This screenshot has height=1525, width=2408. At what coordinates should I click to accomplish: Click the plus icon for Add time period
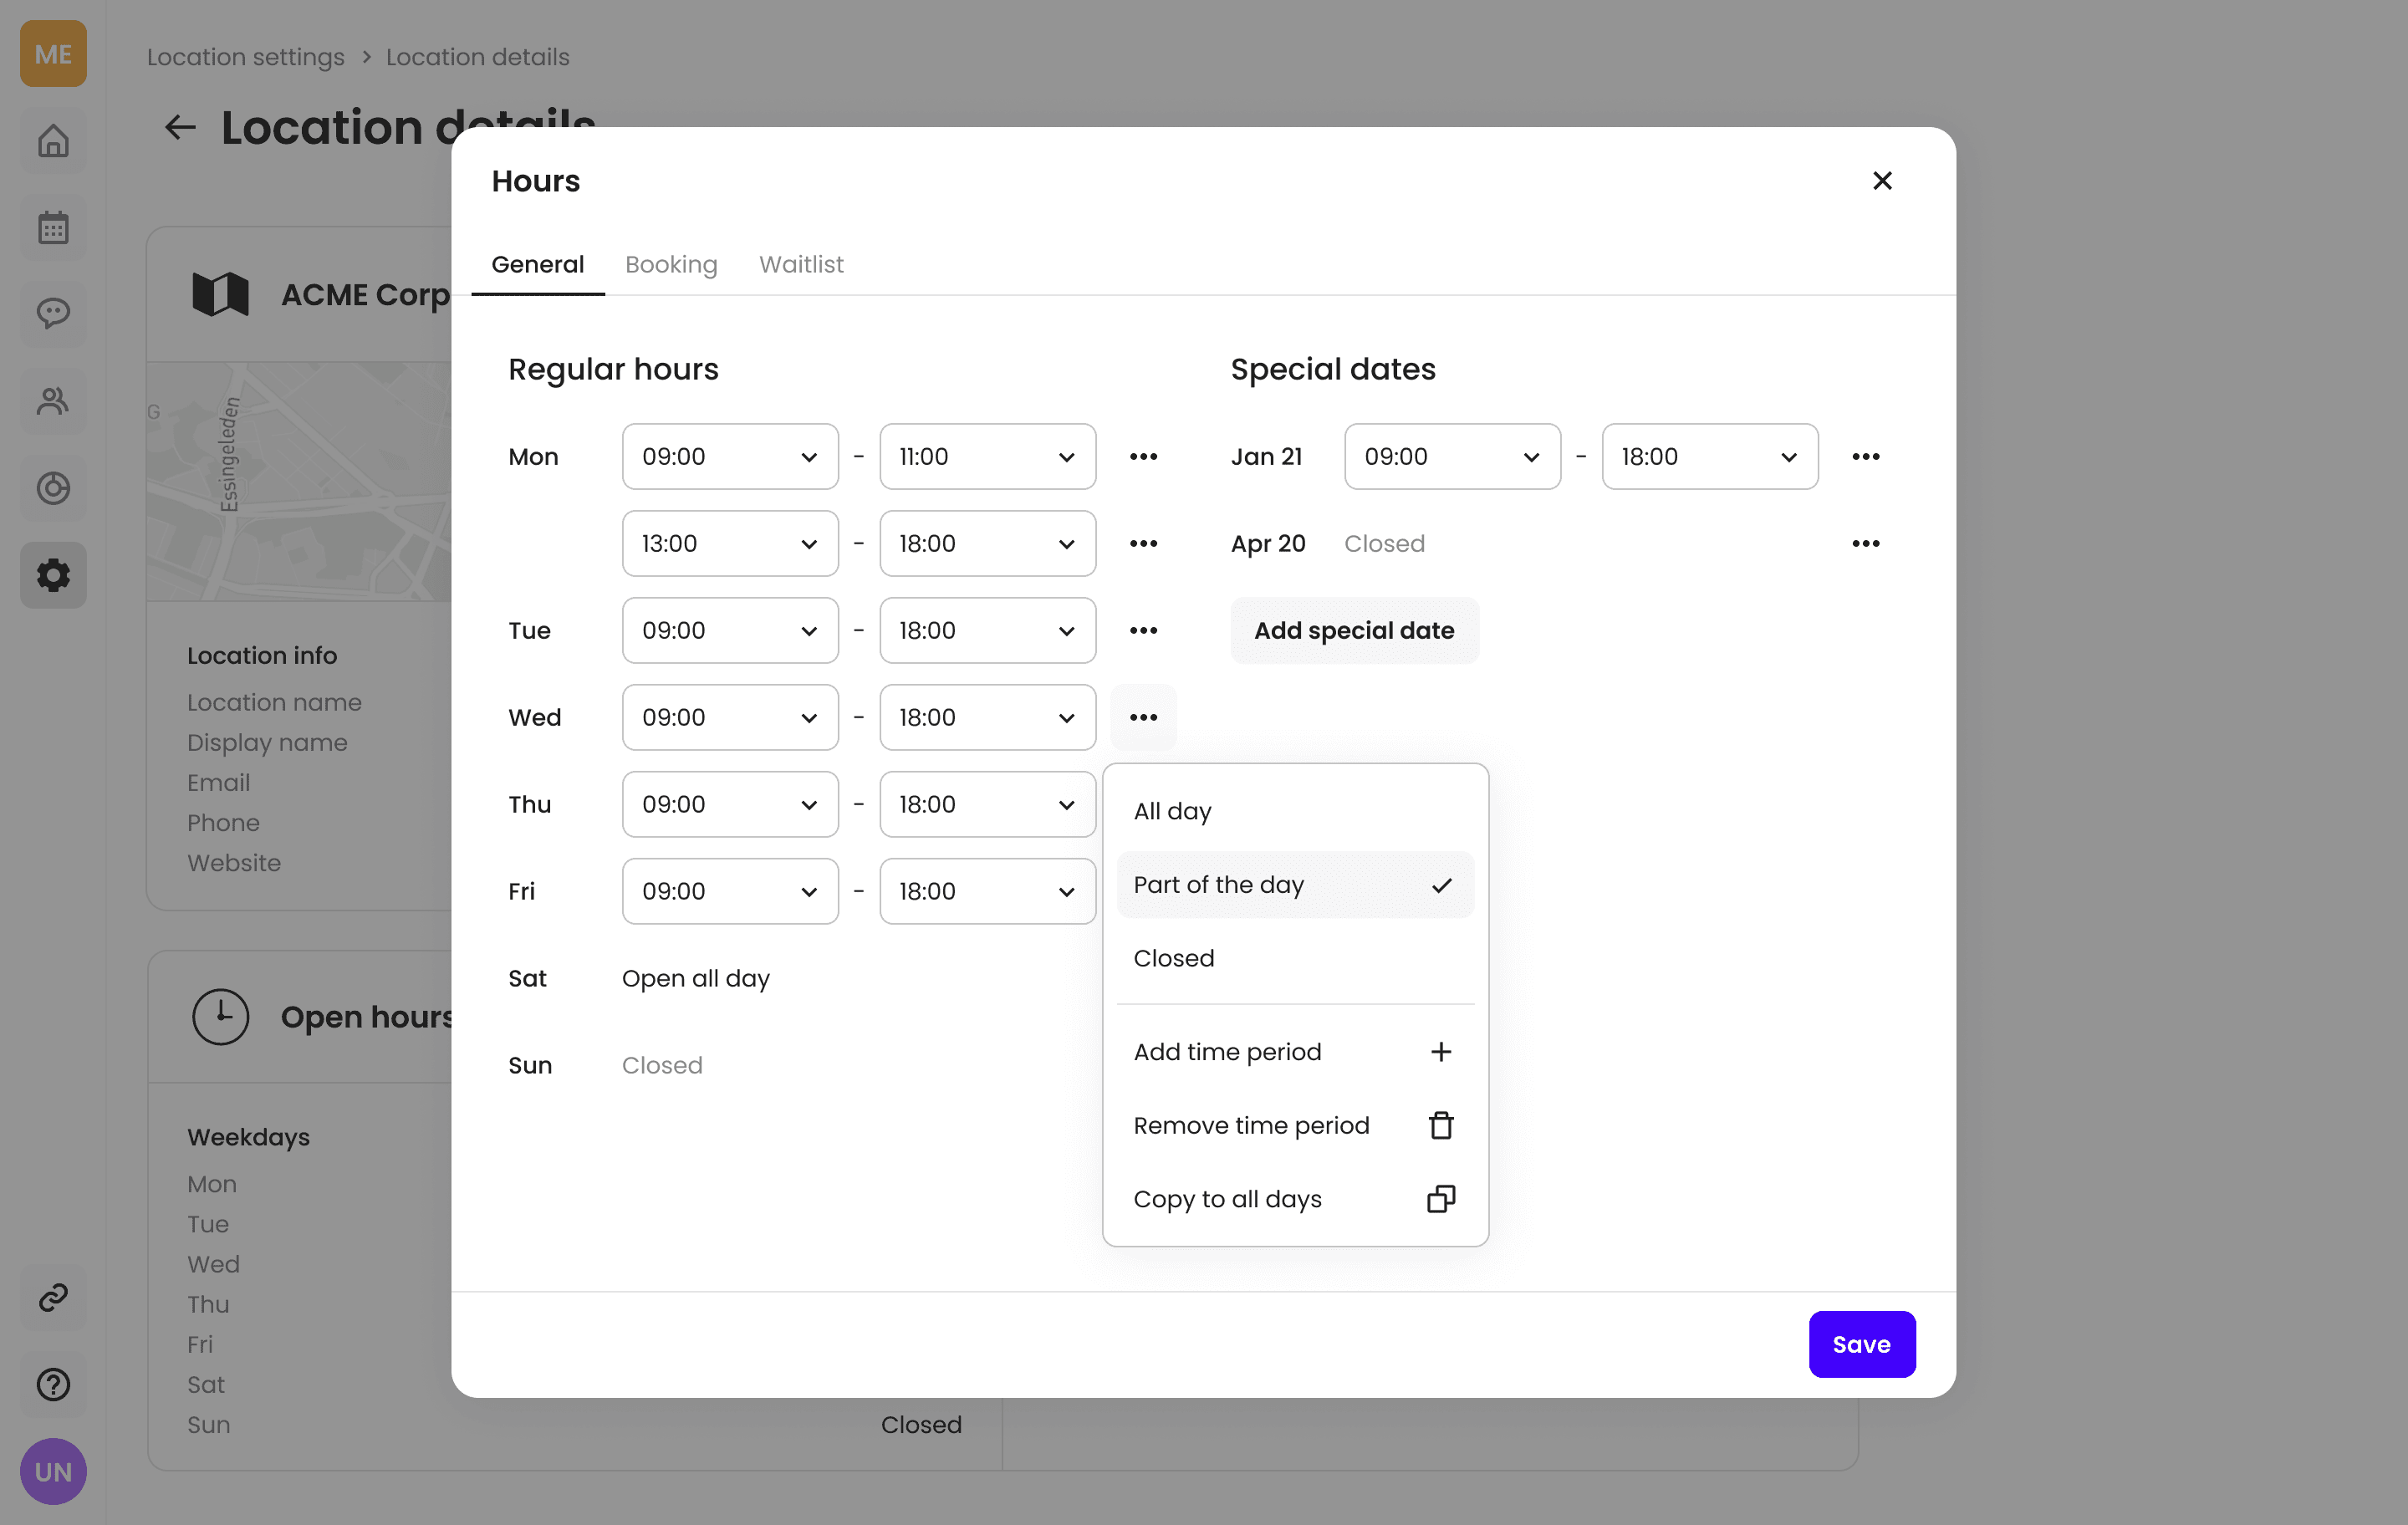(1441, 1052)
